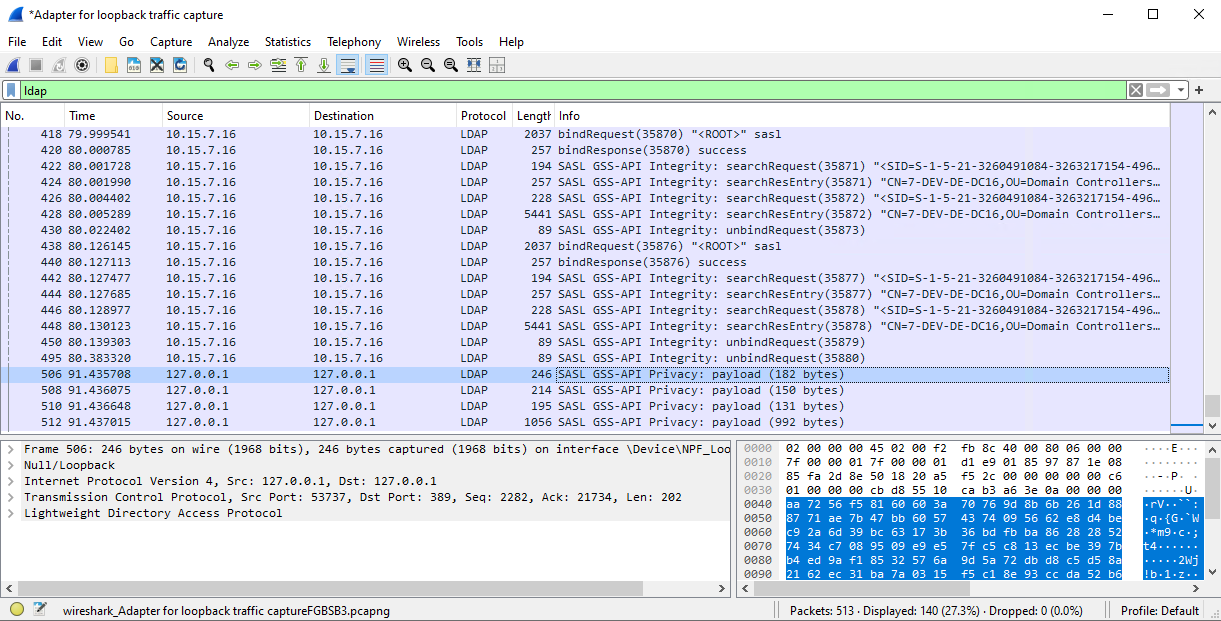This screenshot has width=1221, height=621.
Task: Stop the running packet capture
Action: click(x=36, y=65)
